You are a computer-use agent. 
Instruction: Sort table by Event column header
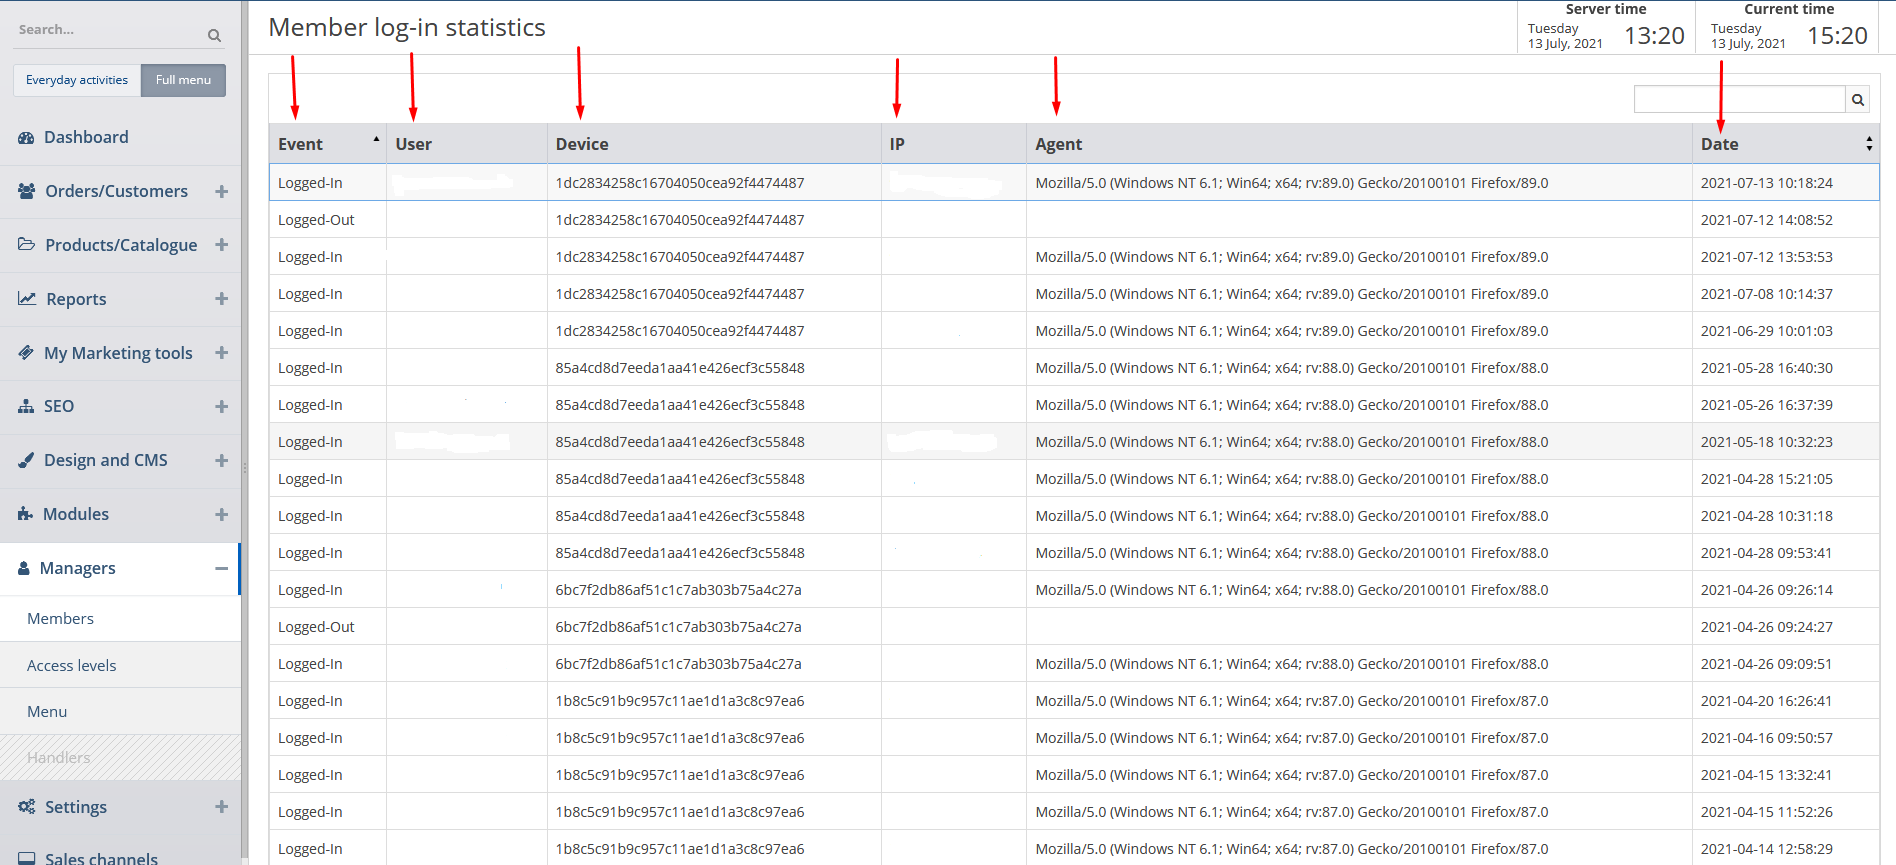tap(301, 144)
